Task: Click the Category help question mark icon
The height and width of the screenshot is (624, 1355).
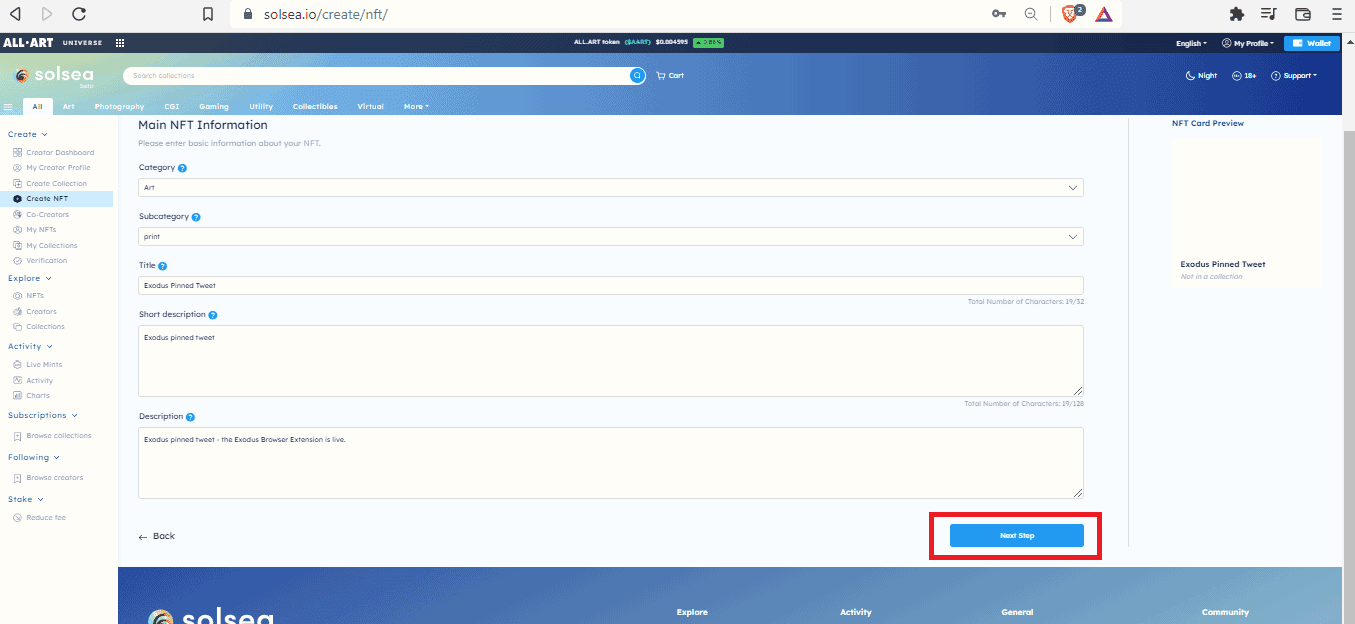Action: point(182,168)
